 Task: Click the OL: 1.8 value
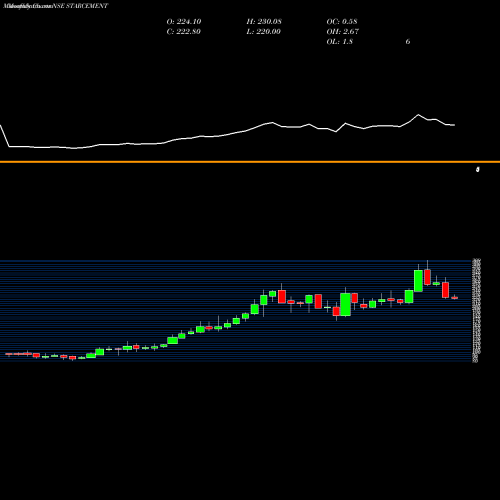[339, 42]
